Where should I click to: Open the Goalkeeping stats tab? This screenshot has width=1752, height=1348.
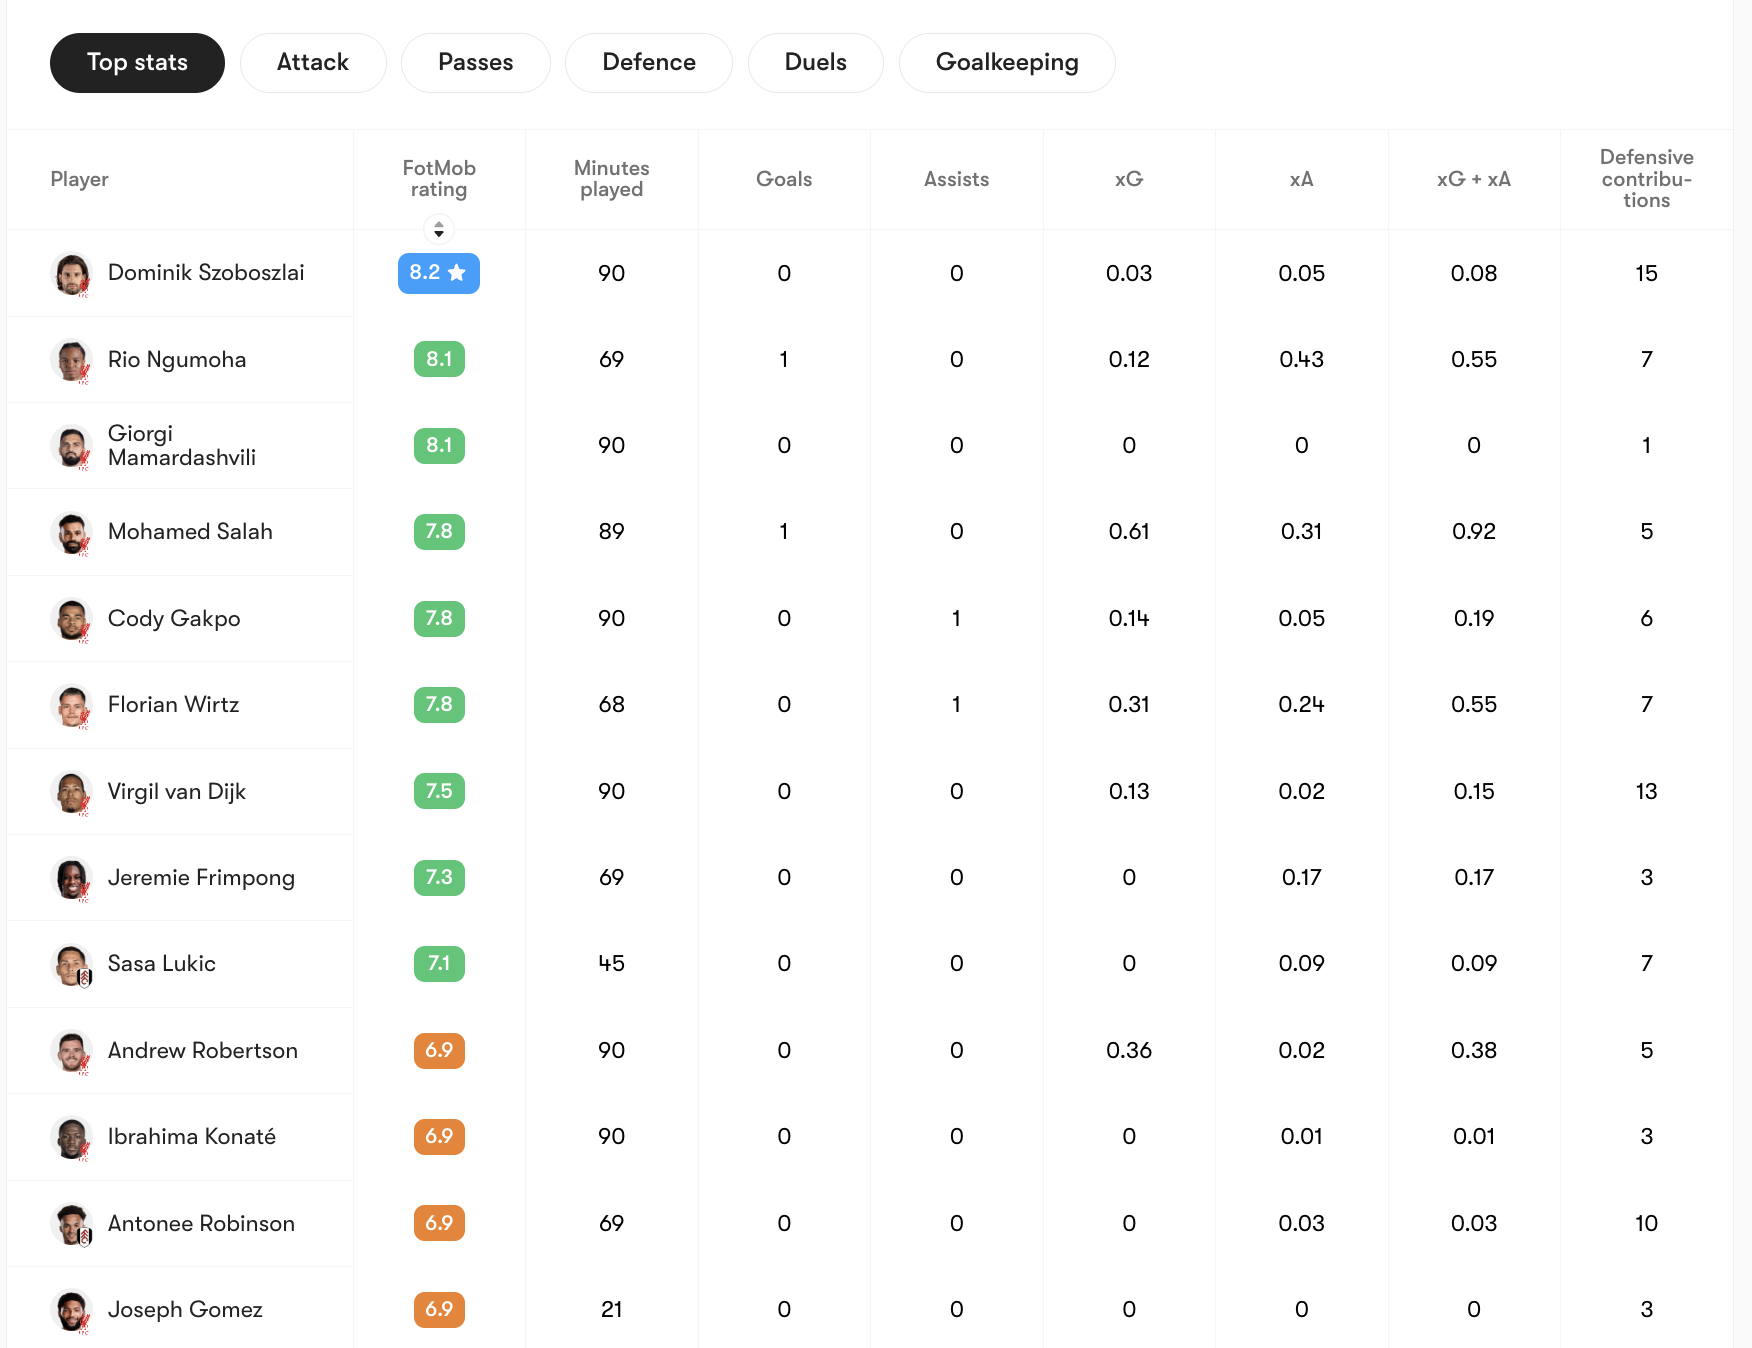tap(1006, 63)
